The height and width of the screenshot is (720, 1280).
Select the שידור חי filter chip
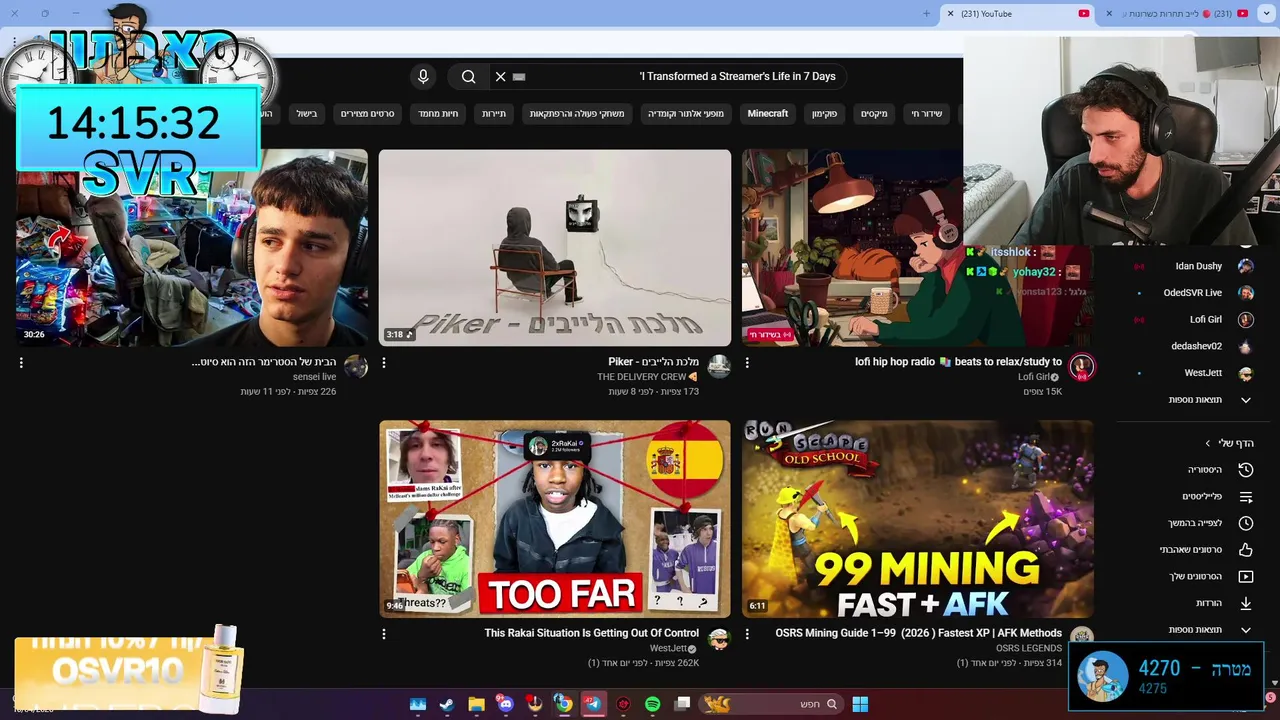tap(926, 114)
